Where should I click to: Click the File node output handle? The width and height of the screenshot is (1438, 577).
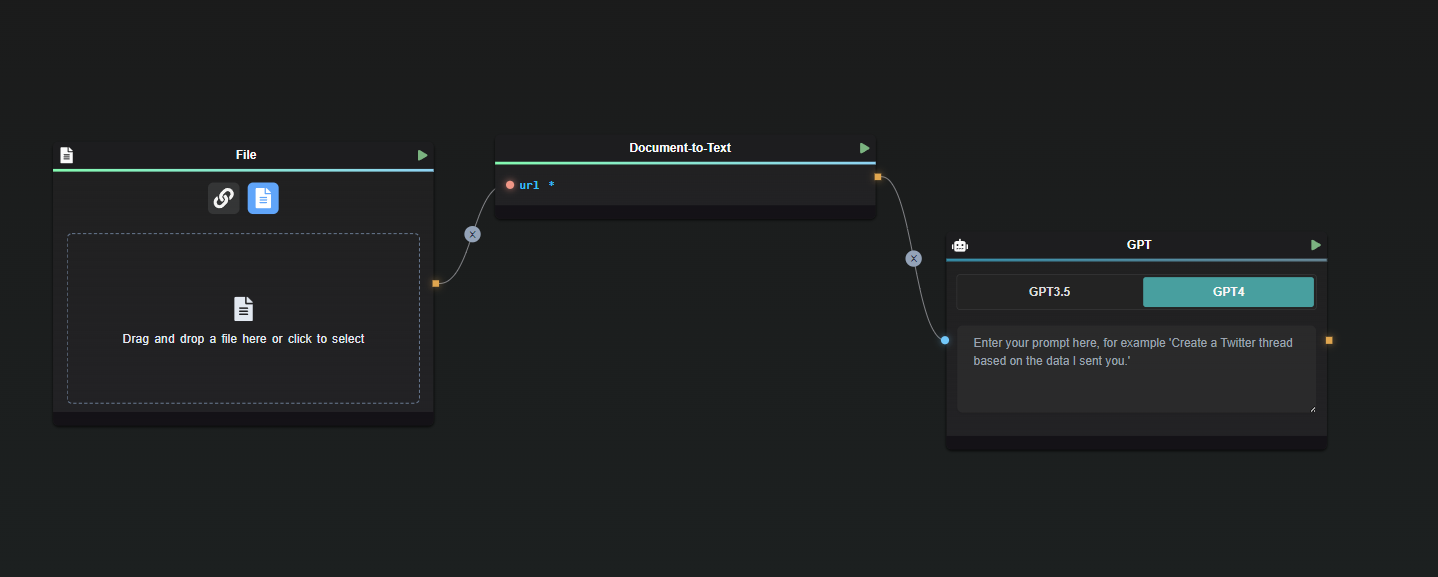436,284
